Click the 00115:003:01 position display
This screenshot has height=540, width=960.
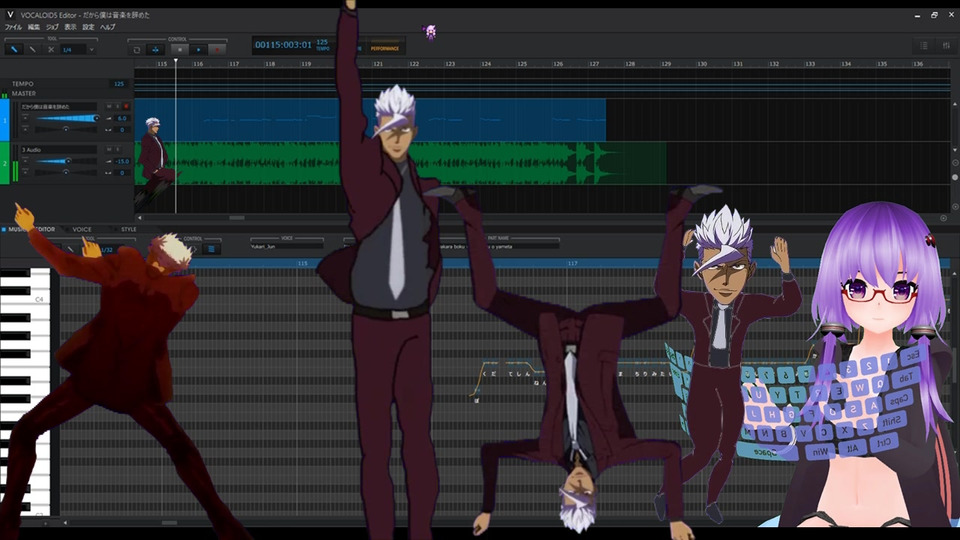[283, 45]
